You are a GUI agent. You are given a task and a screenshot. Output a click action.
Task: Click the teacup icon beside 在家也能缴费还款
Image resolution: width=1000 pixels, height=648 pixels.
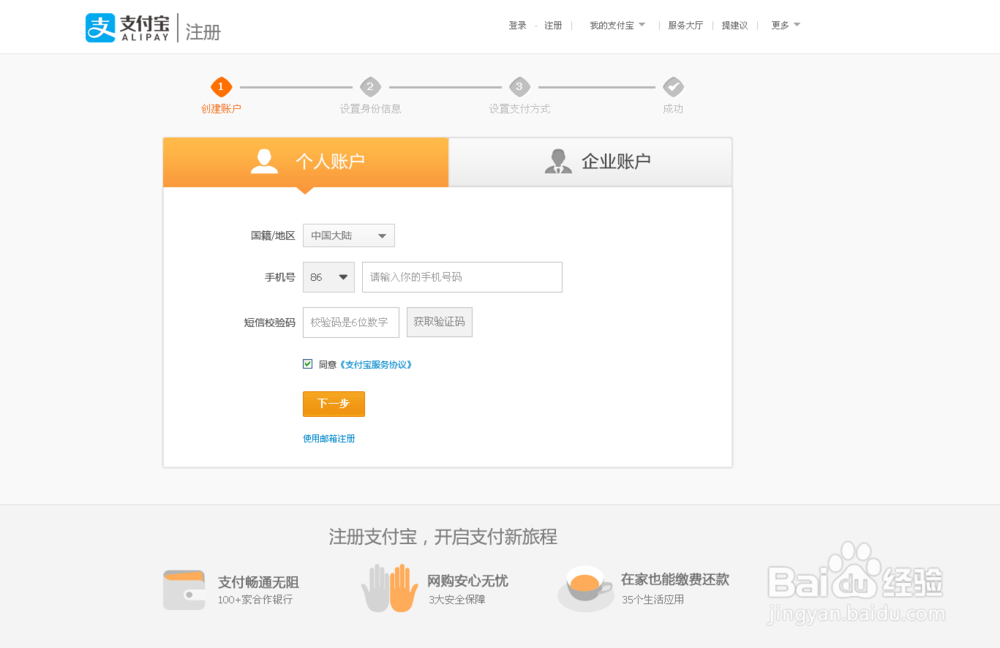click(x=585, y=588)
